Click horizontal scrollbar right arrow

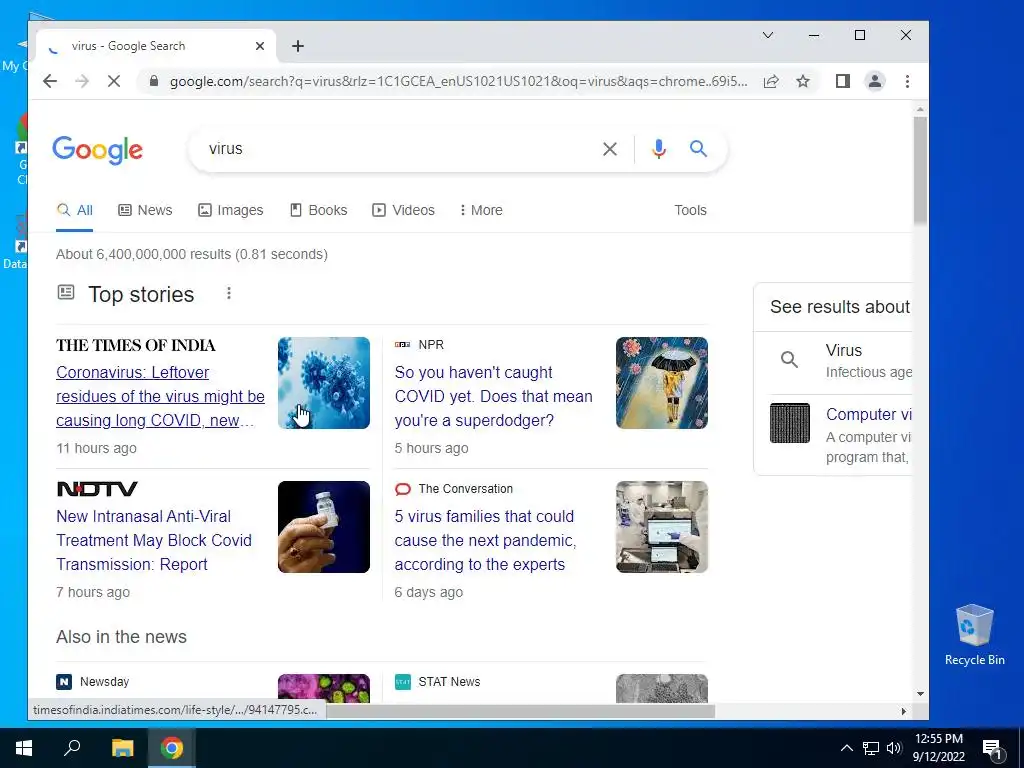(904, 711)
